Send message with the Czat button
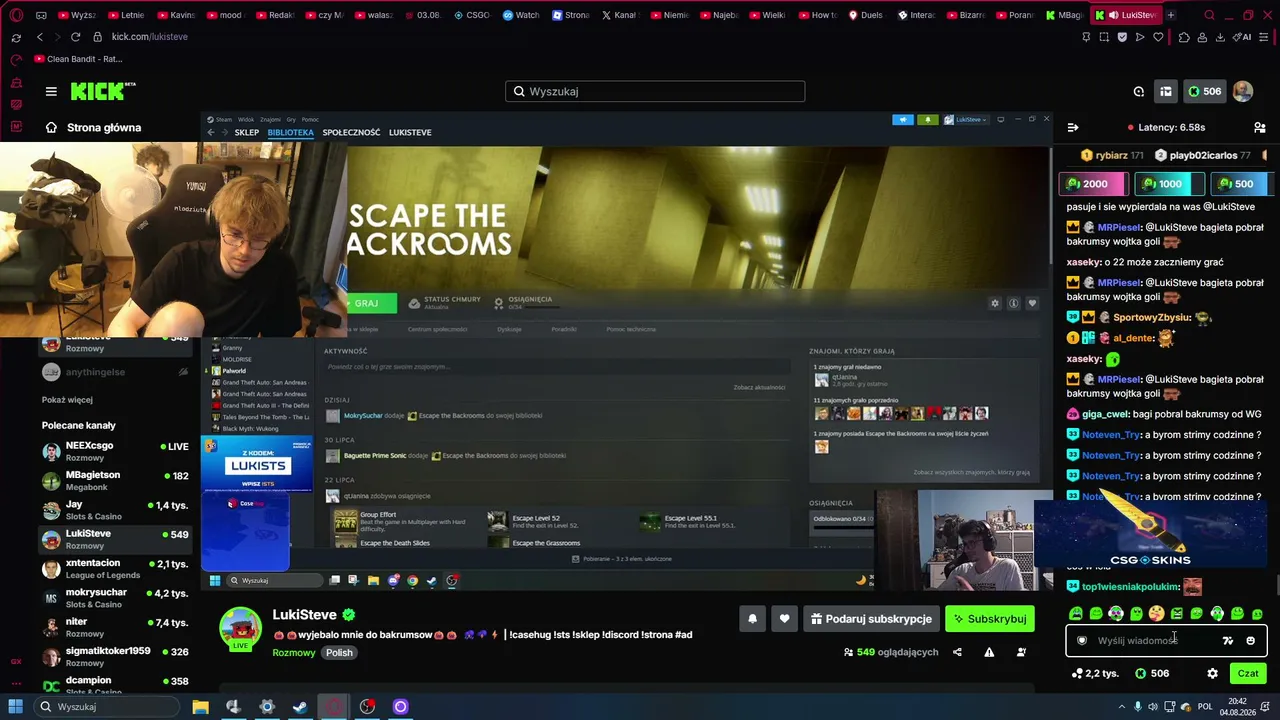The width and height of the screenshot is (1280, 720). [1248, 673]
